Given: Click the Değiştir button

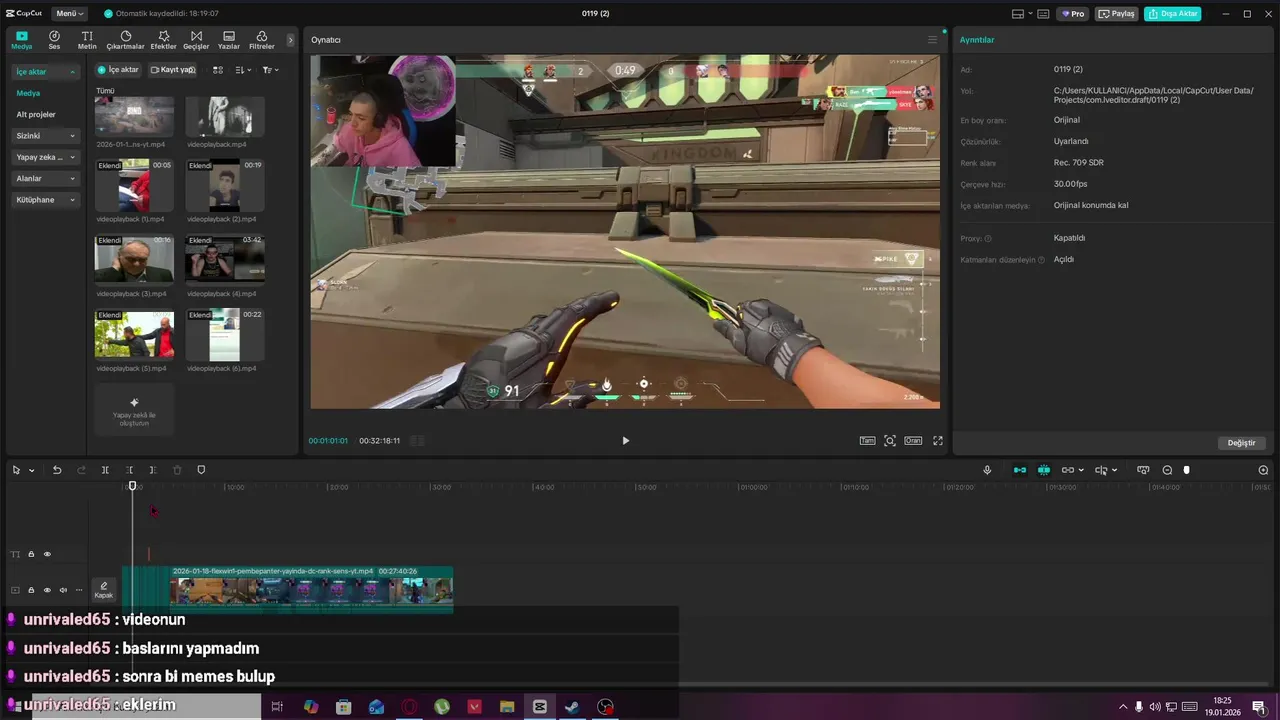Looking at the screenshot, I should (1241, 443).
